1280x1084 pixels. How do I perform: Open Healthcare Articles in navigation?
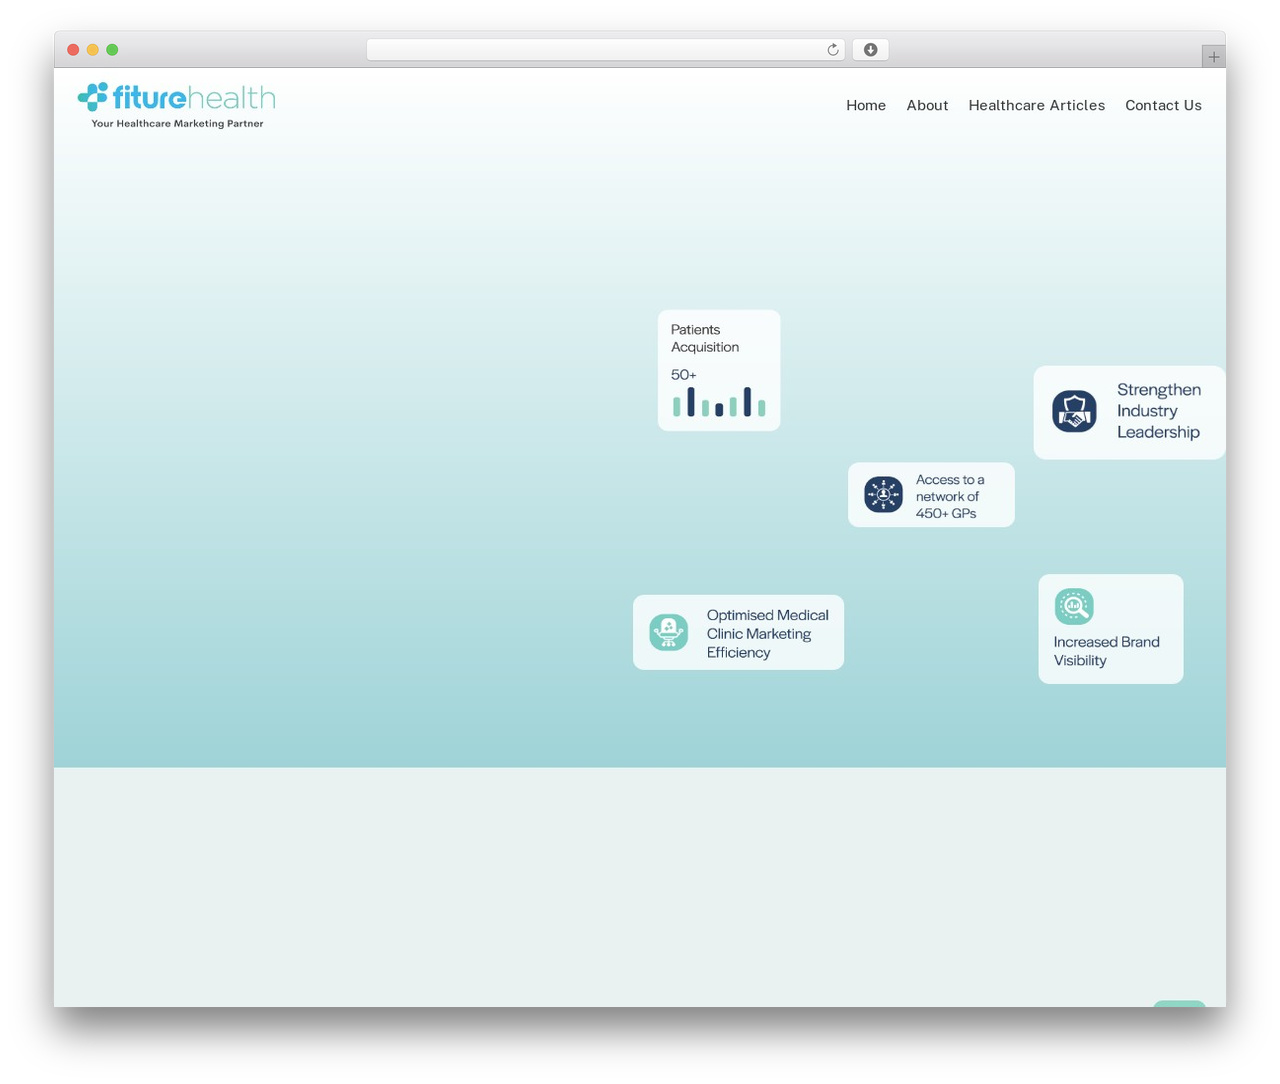pos(1036,105)
